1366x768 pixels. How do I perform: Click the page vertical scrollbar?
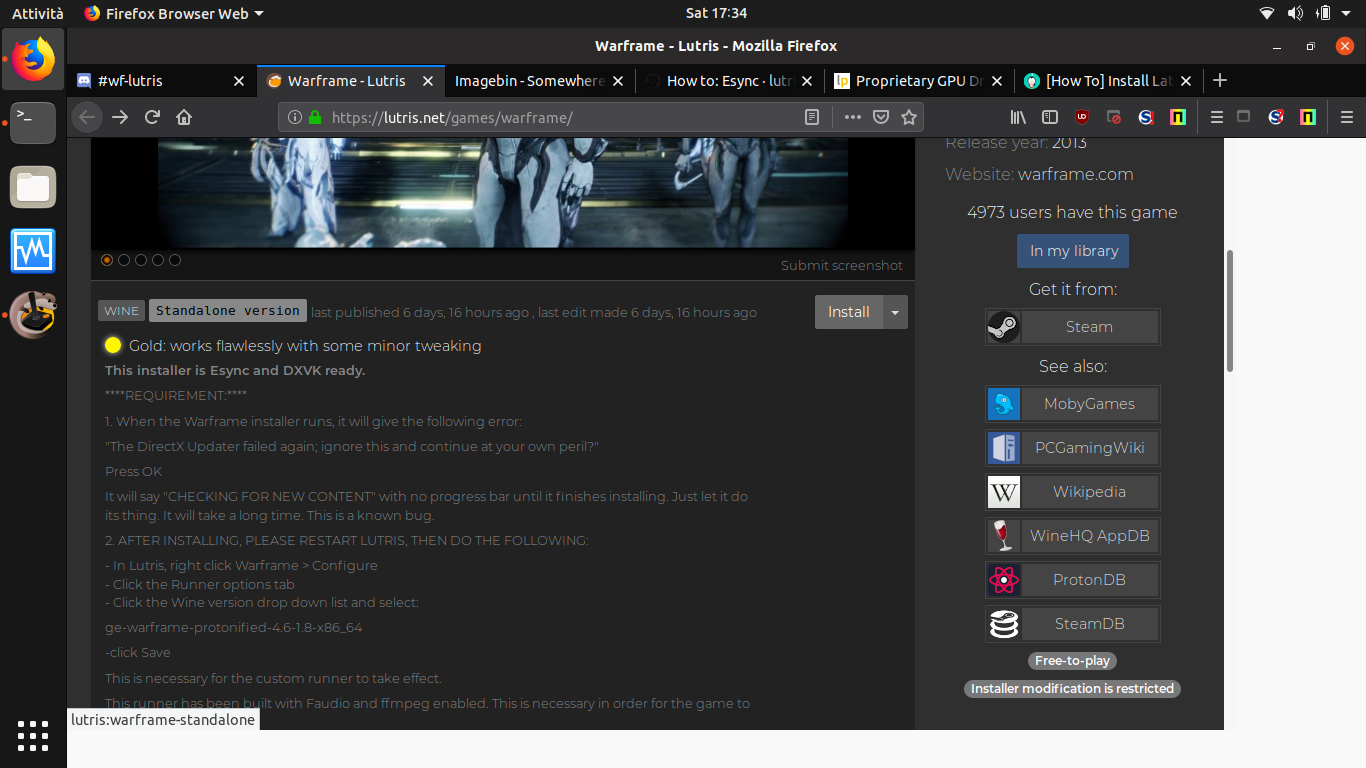pos(1229,310)
